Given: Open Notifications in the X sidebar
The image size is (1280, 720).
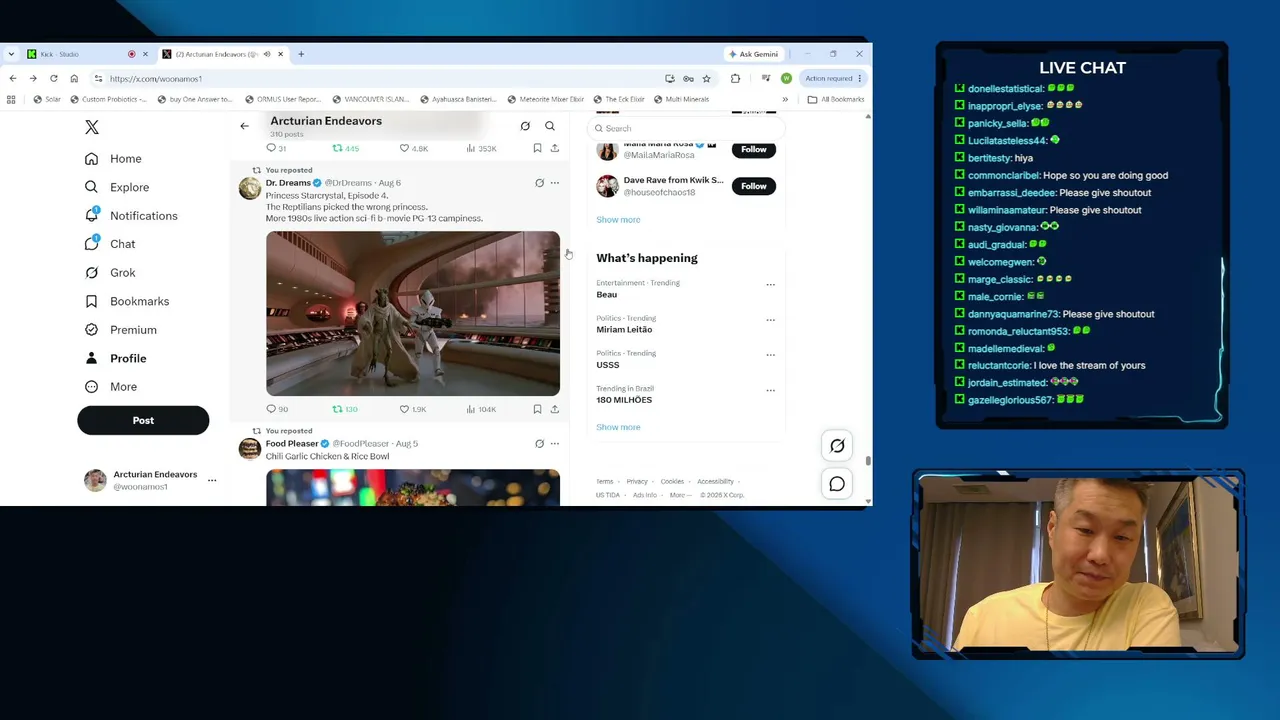Looking at the screenshot, I should point(131,216).
